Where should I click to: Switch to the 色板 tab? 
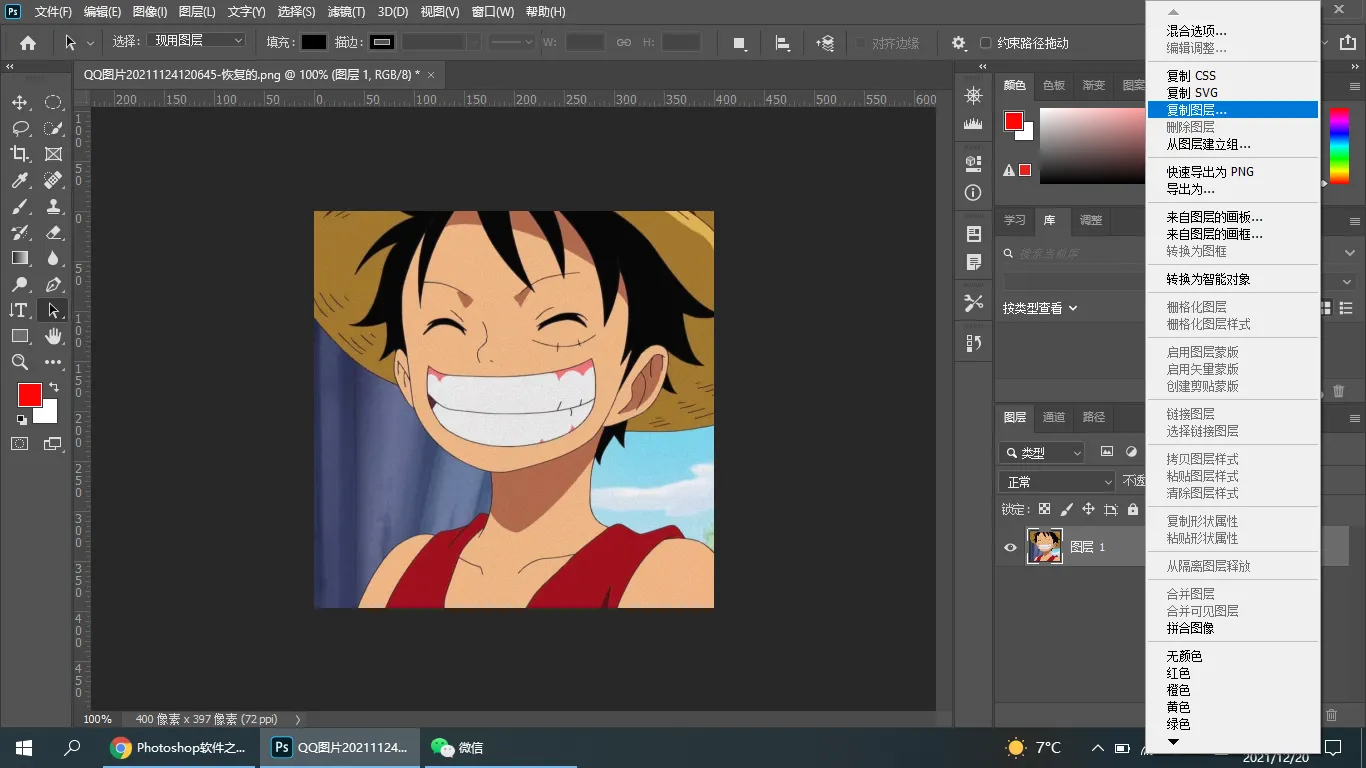point(1054,86)
